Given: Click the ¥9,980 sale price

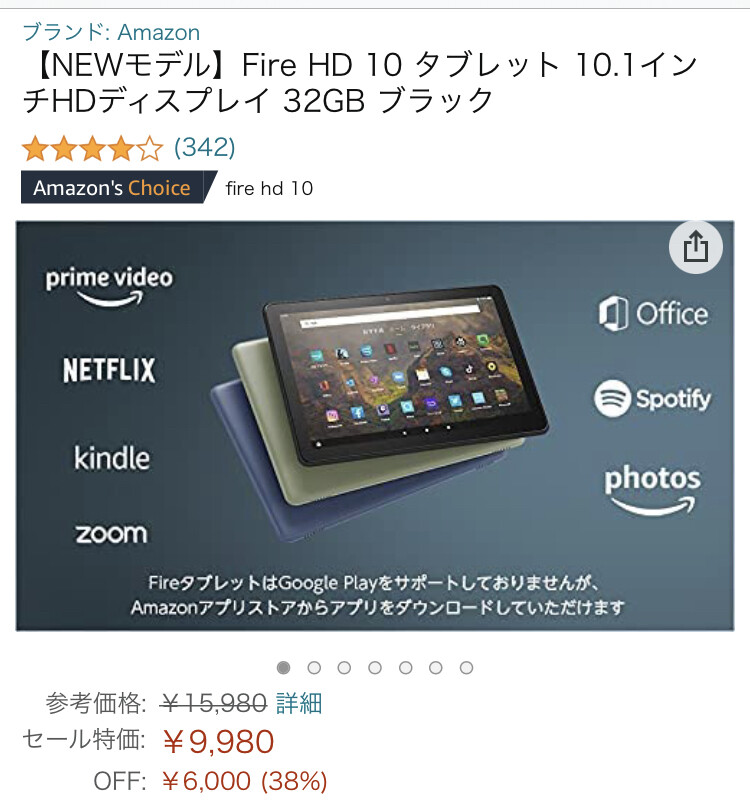Looking at the screenshot, I should click(217, 741).
